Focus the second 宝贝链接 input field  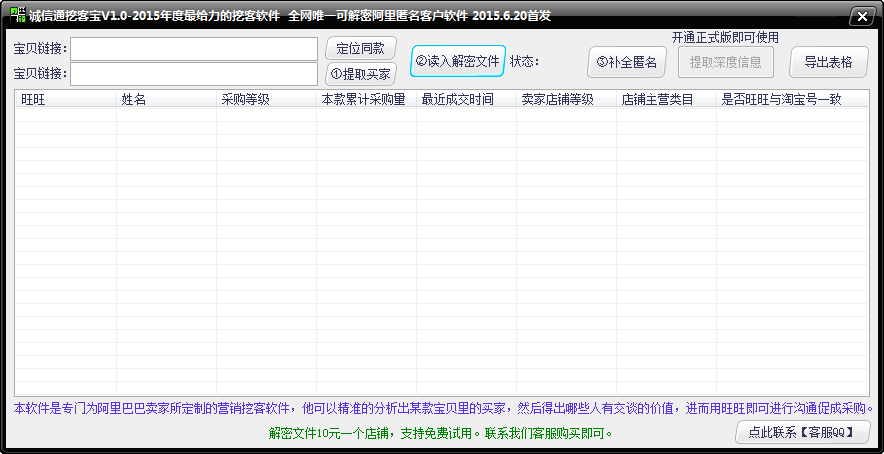tap(194, 74)
